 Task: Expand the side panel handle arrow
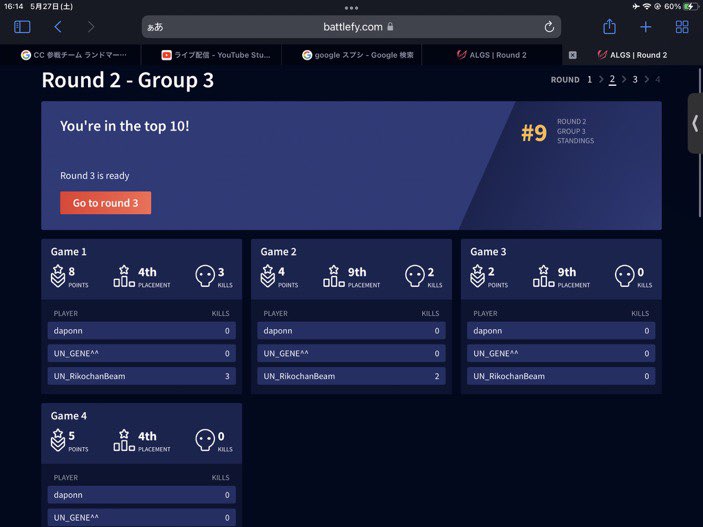tap(695, 123)
